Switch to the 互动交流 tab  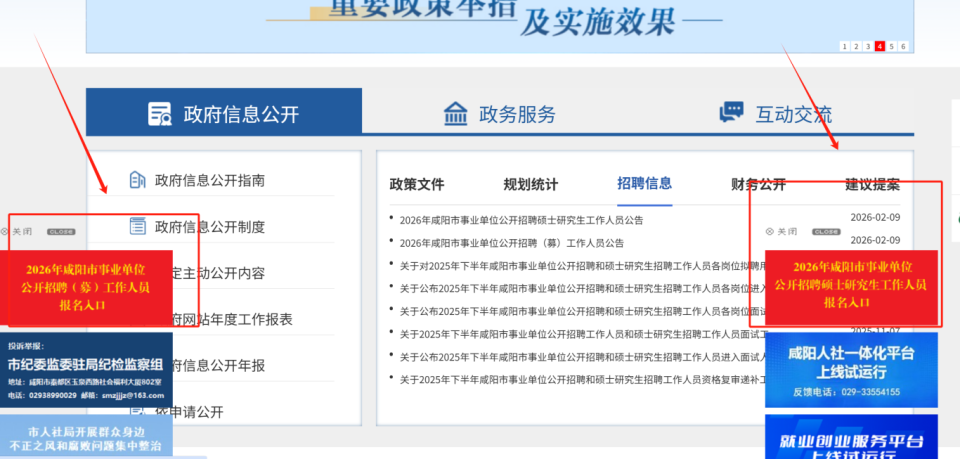776,114
